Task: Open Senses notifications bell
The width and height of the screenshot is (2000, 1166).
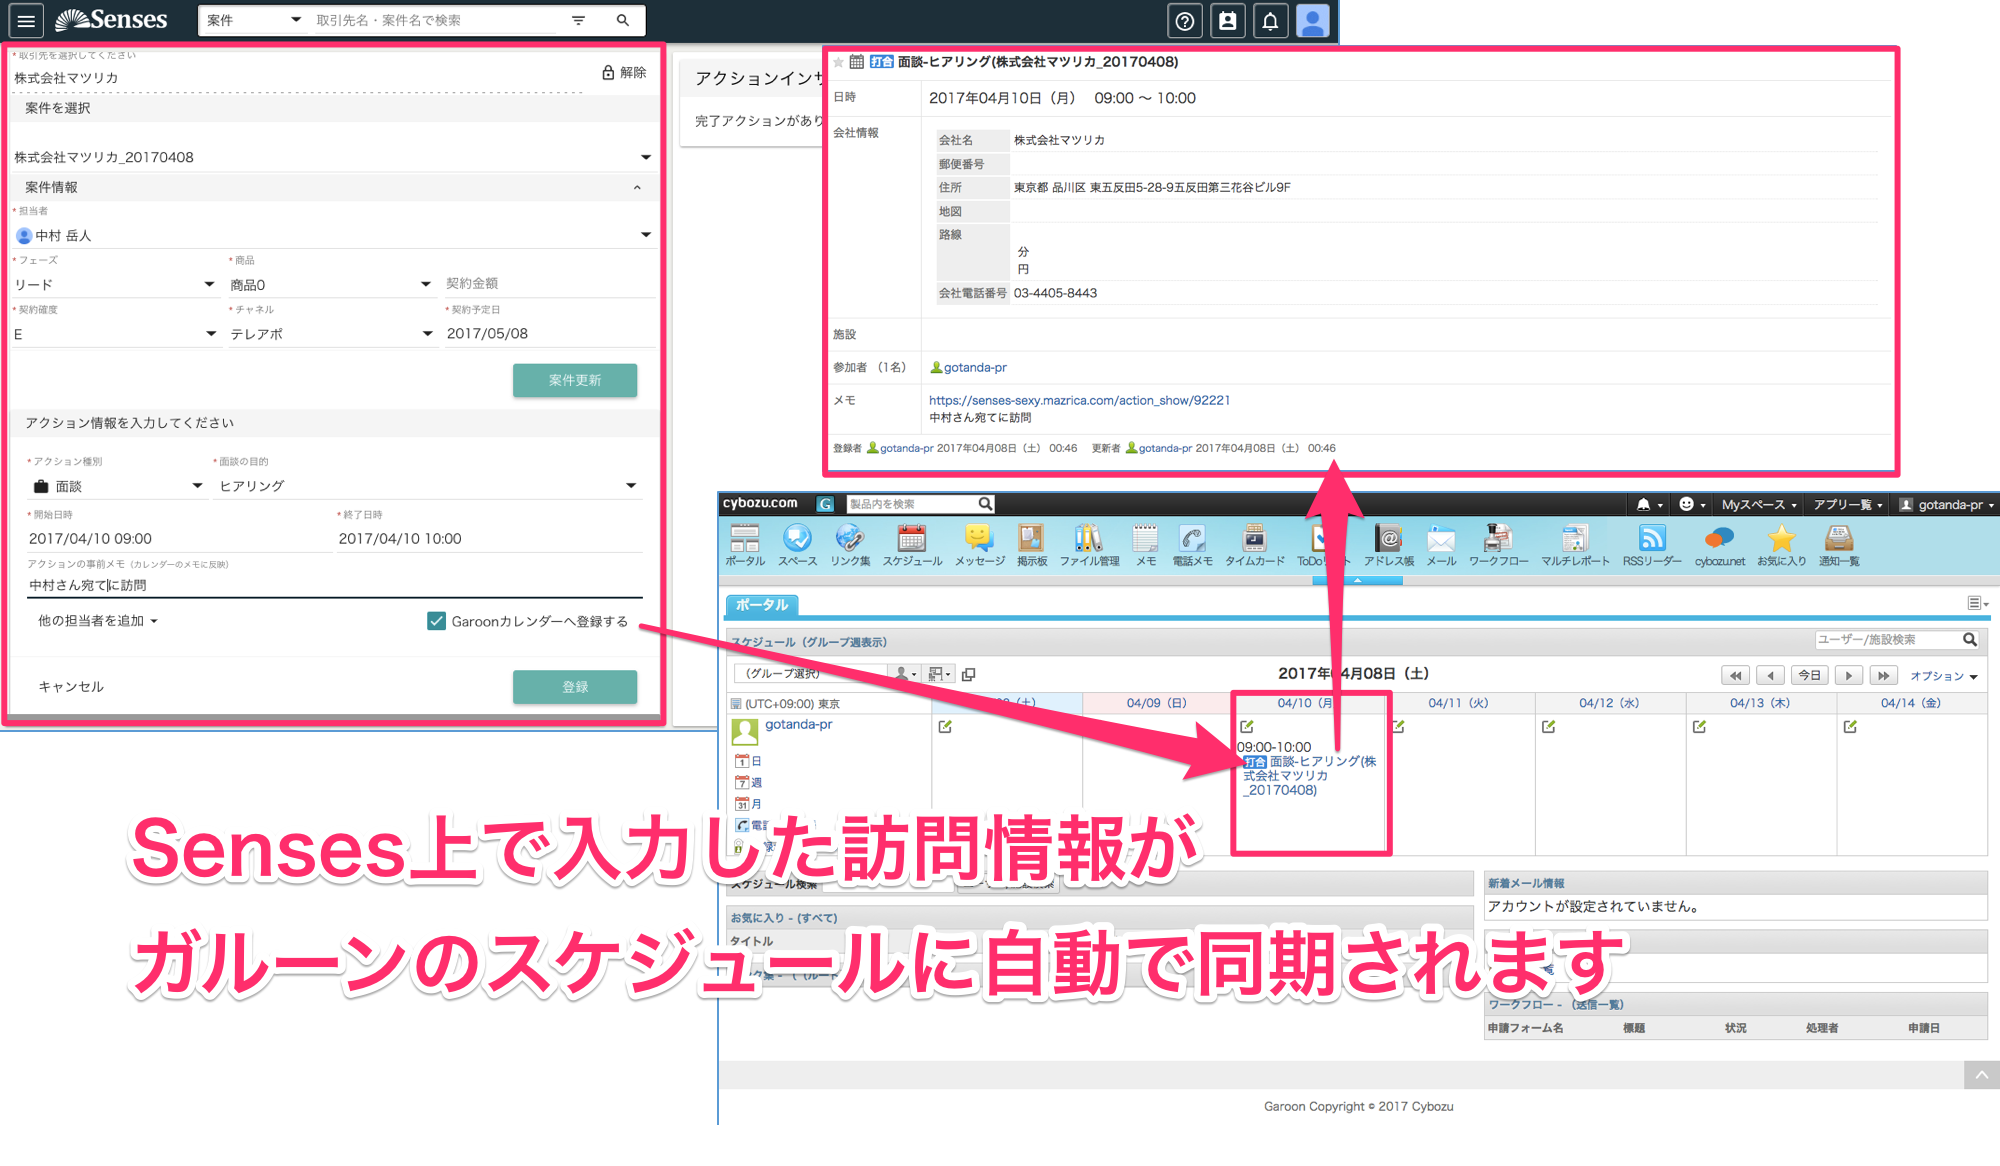Action: tap(1270, 20)
